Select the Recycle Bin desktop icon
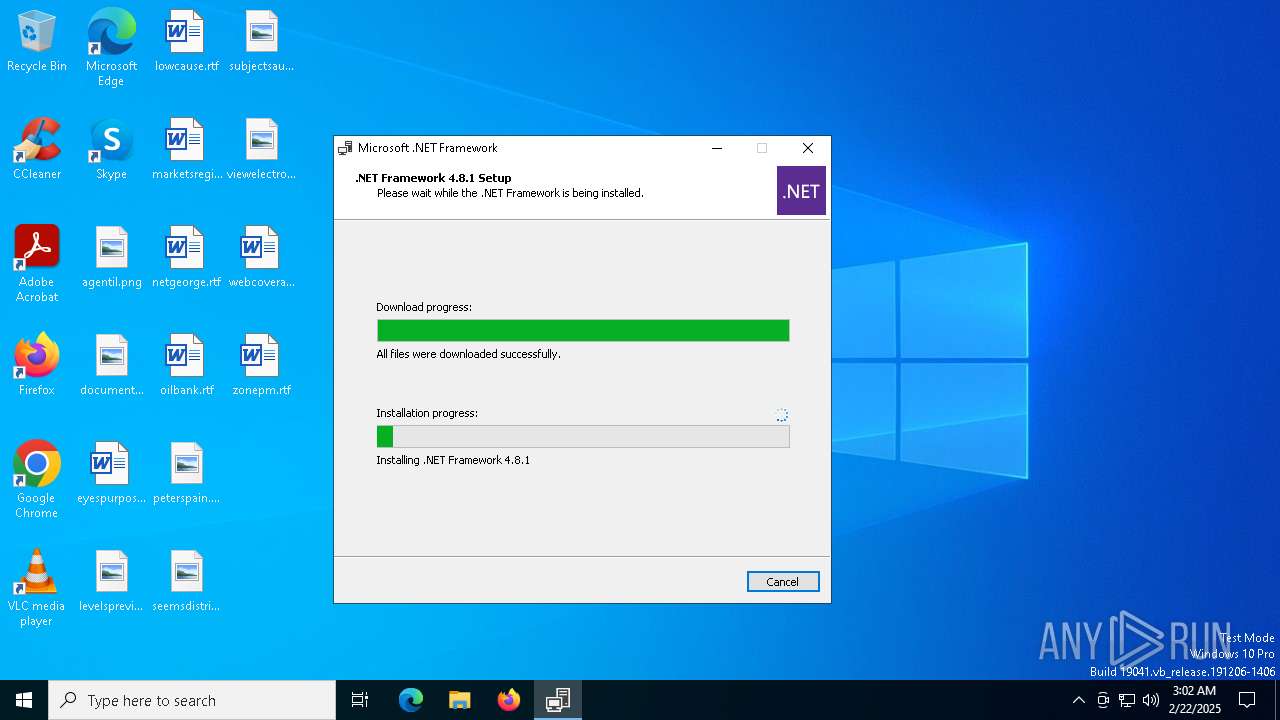This screenshot has height=720, width=1280. [37, 42]
